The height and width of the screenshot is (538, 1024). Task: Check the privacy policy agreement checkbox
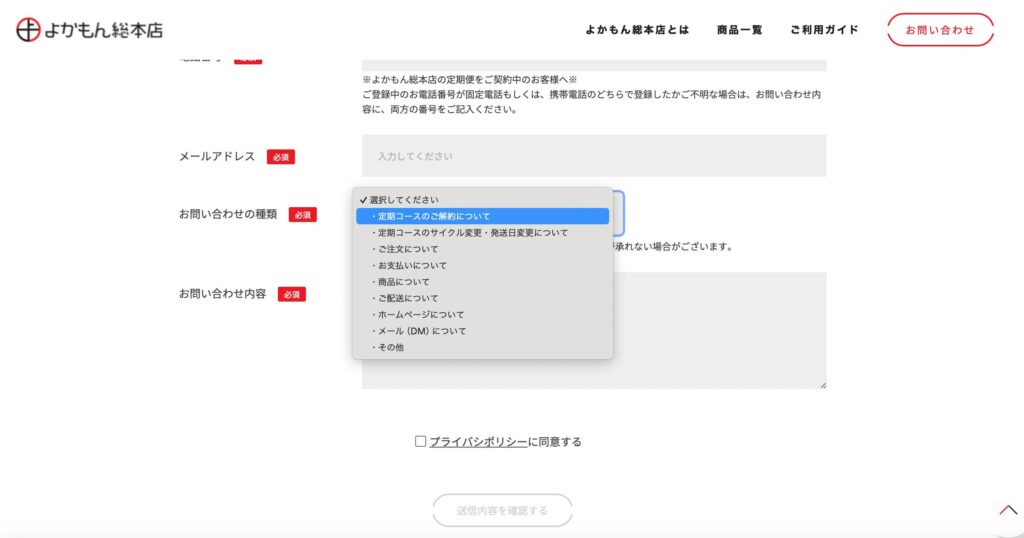coord(421,441)
